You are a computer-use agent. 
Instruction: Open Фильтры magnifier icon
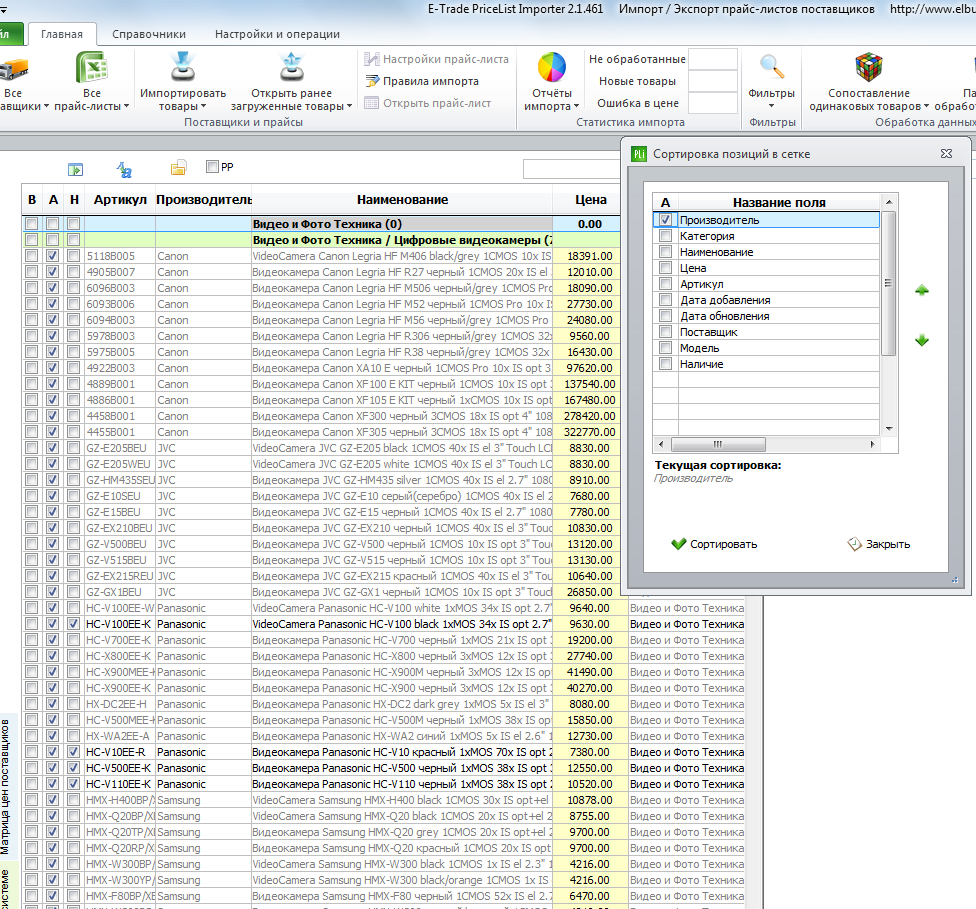pos(772,67)
